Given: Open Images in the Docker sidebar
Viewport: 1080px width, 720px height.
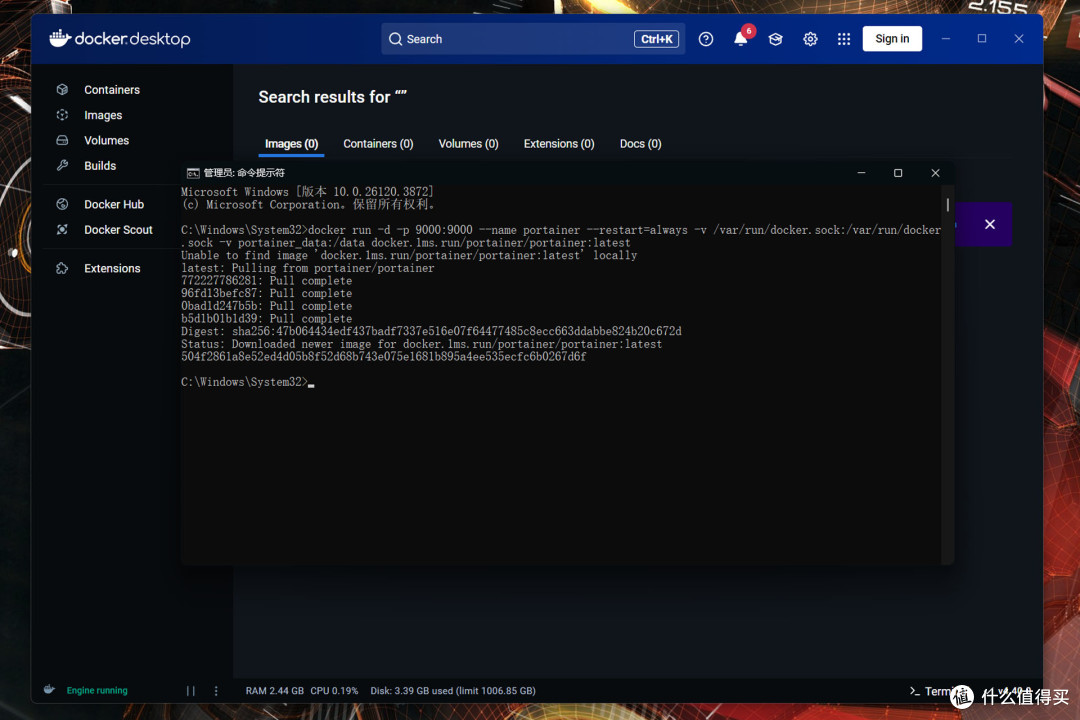Looking at the screenshot, I should 103,115.
